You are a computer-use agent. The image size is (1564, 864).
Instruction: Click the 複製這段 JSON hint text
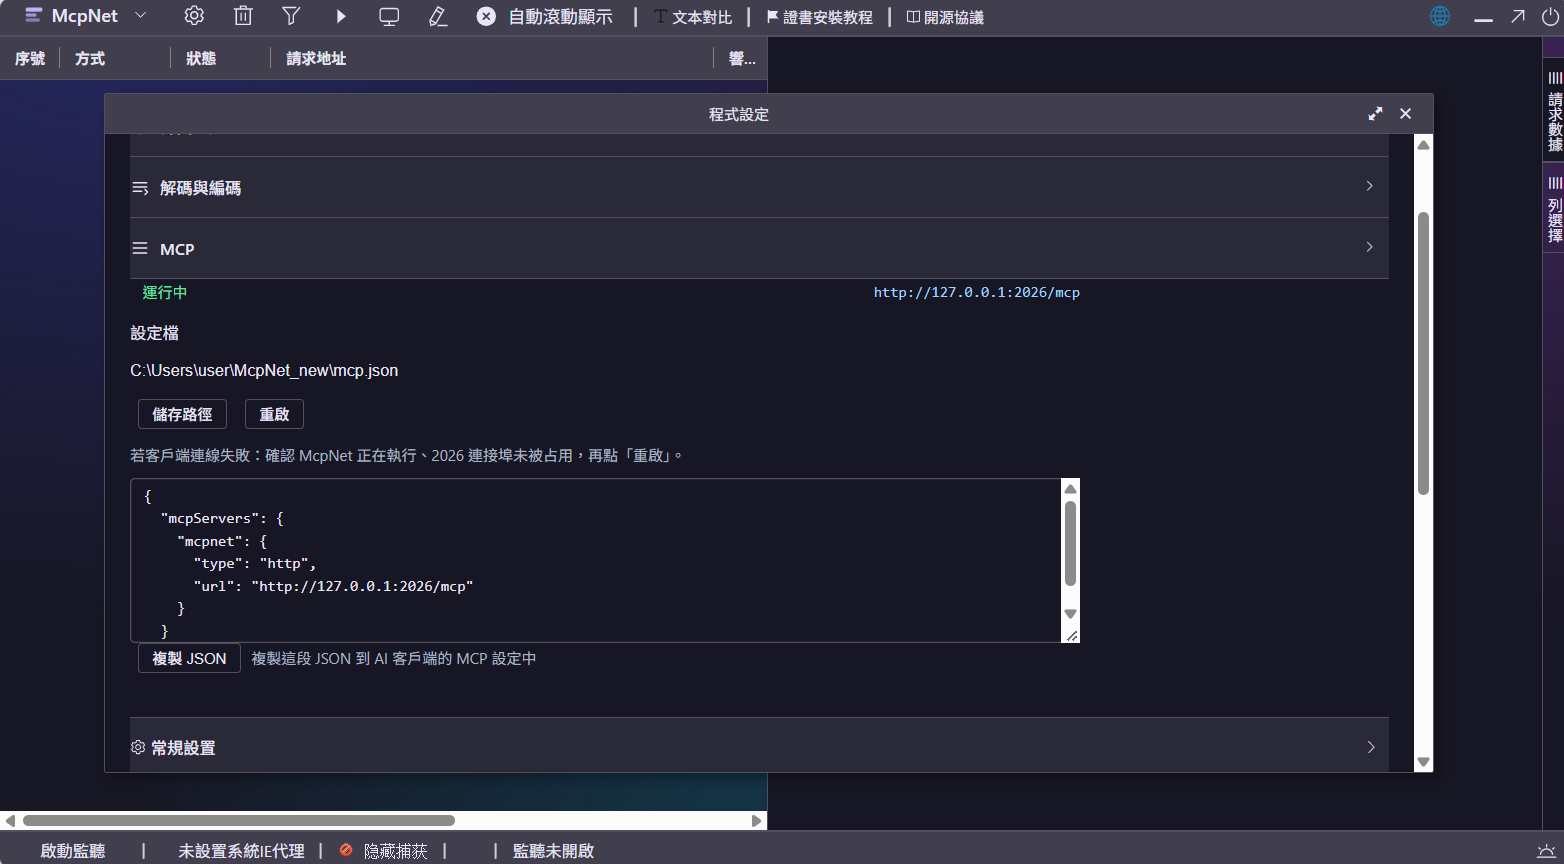point(394,659)
